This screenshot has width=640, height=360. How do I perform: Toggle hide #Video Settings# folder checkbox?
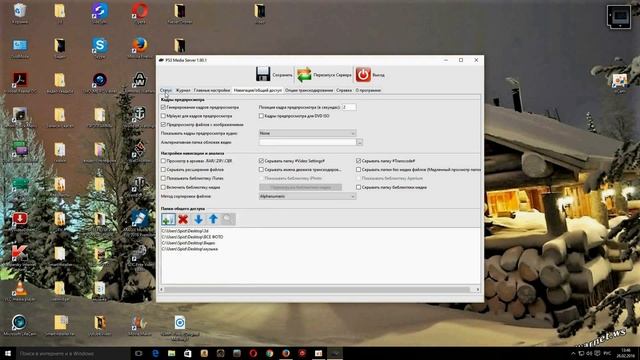[x=261, y=161]
